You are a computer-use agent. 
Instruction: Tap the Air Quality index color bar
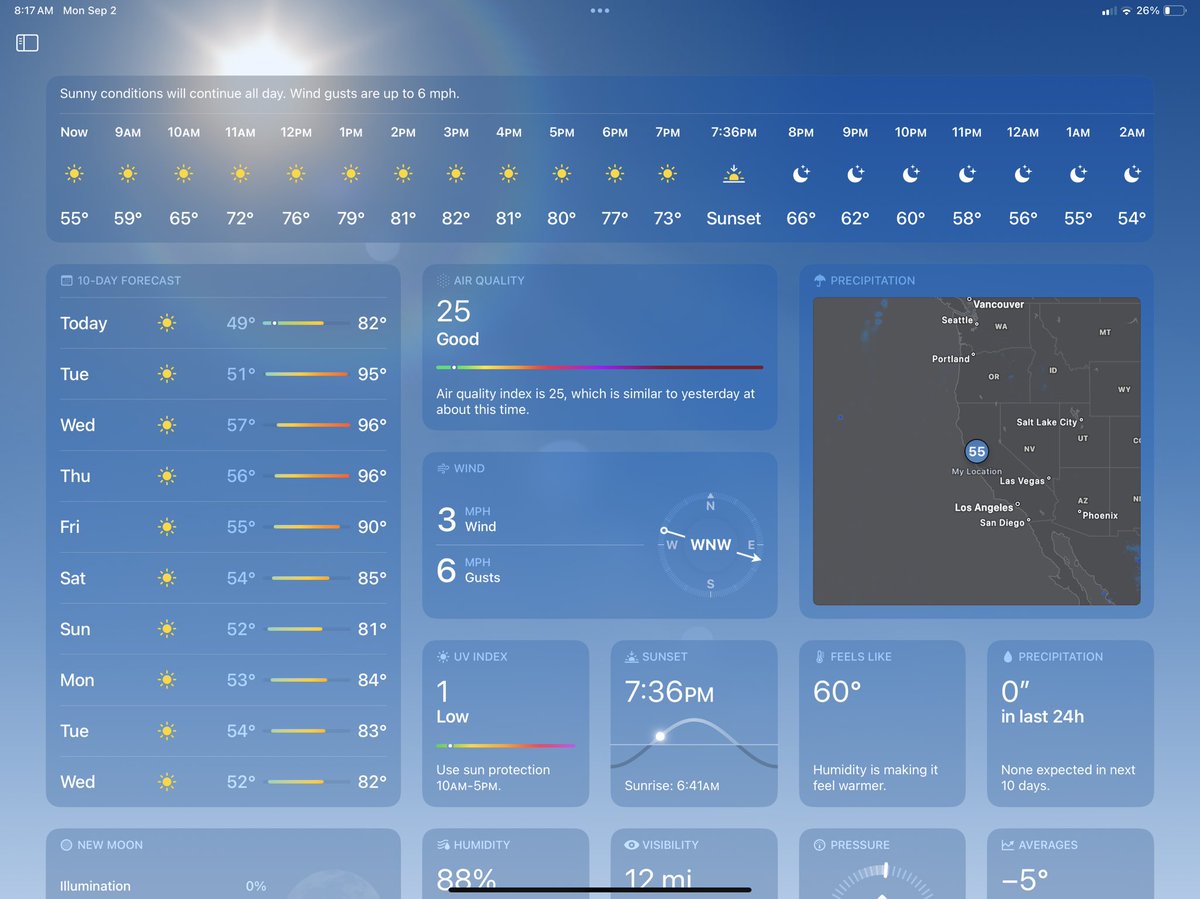coord(600,367)
